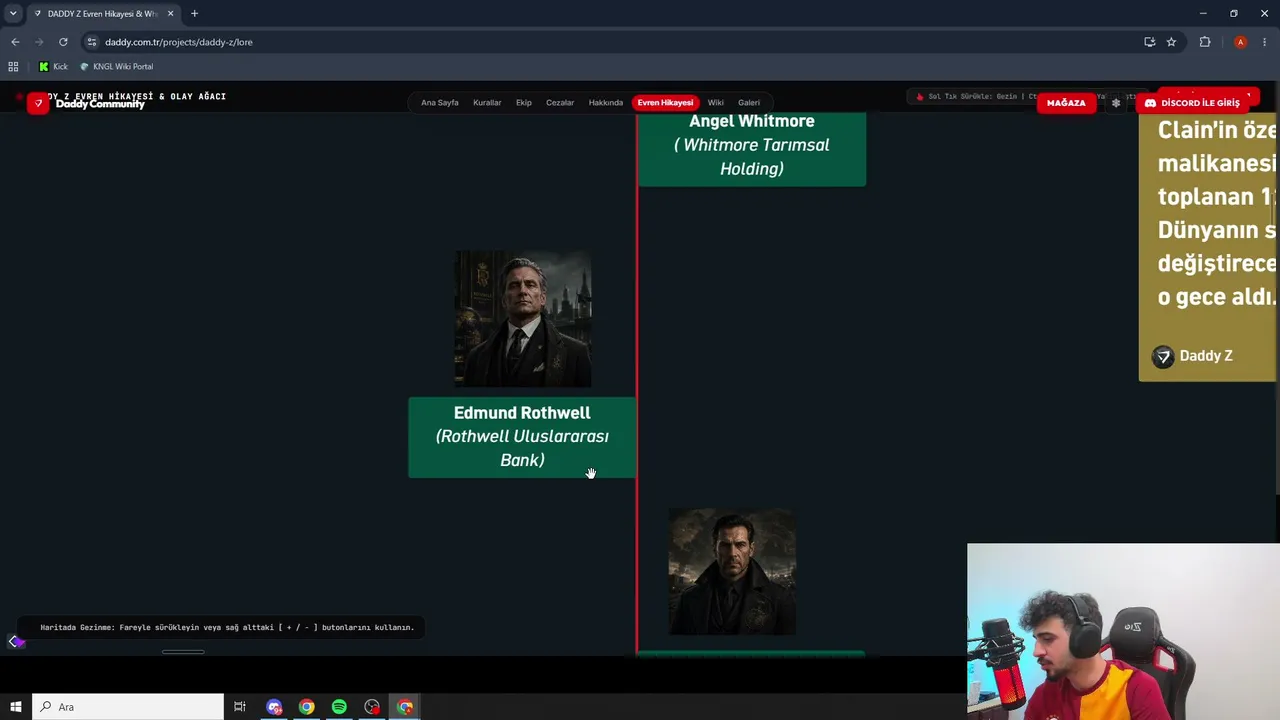This screenshot has height=720, width=1280.
Task: Bookmark this page with the star icon
Action: tap(1171, 42)
